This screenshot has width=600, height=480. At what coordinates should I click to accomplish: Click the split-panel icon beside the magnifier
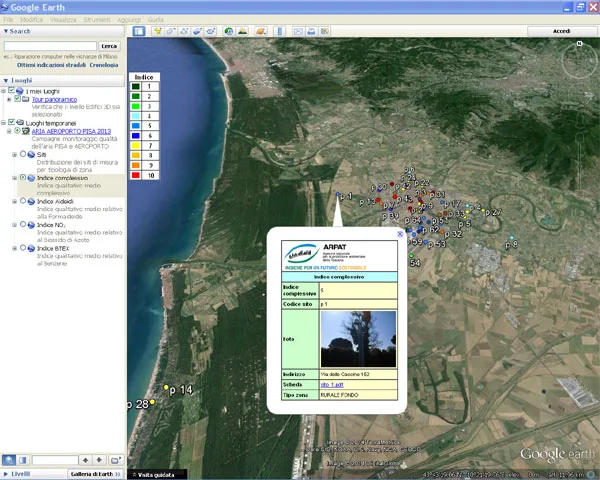tap(23, 460)
